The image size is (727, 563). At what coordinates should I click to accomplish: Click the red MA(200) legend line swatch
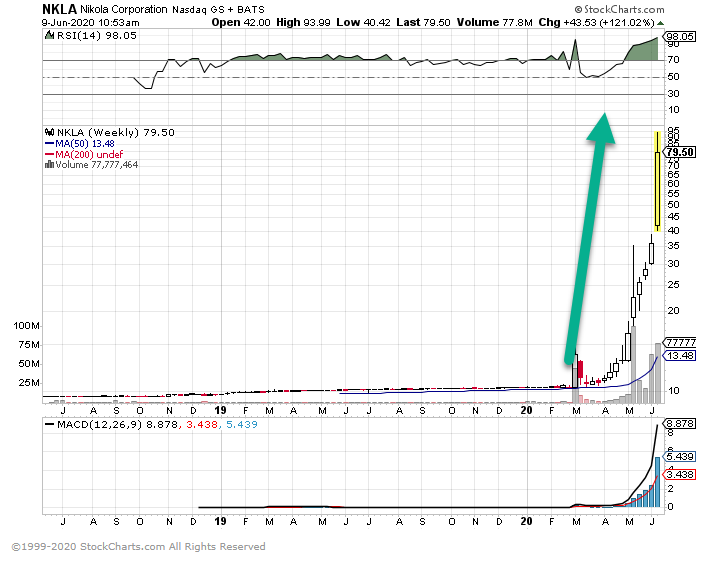point(49,154)
